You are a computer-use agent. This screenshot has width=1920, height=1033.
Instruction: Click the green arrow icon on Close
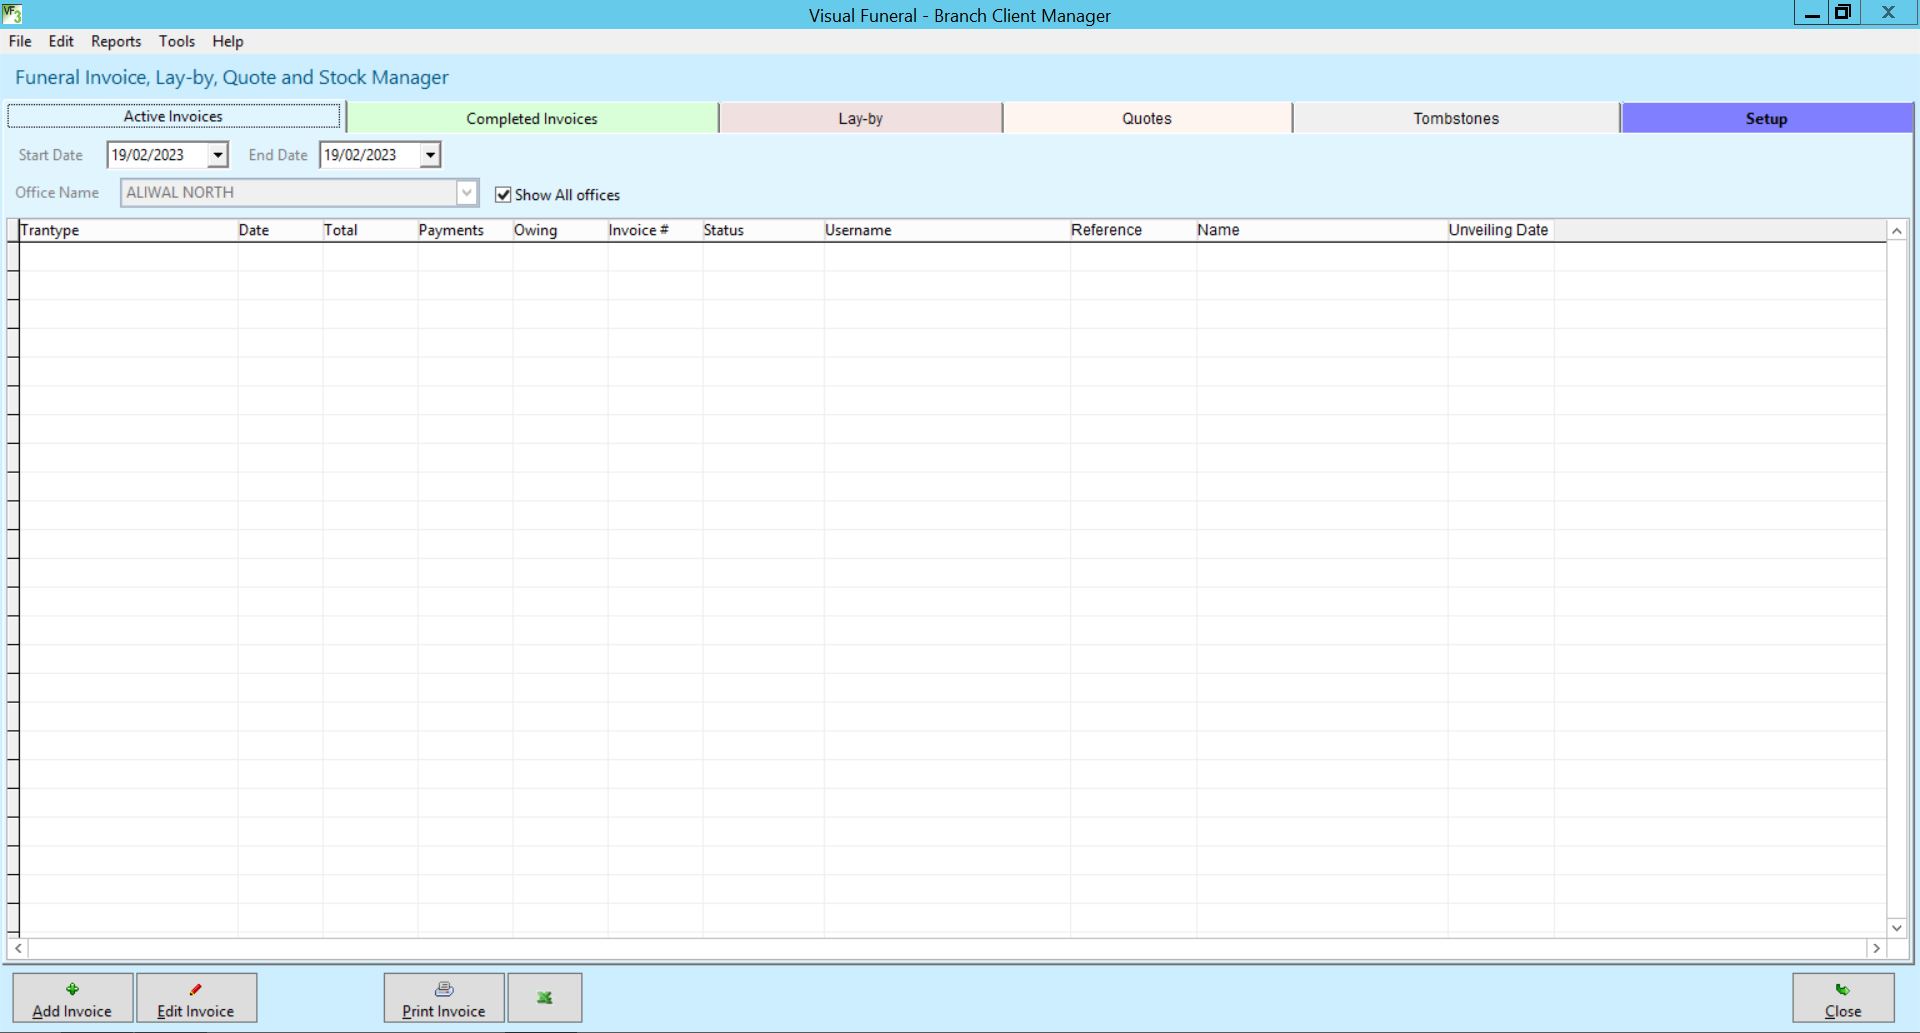[x=1843, y=990]
